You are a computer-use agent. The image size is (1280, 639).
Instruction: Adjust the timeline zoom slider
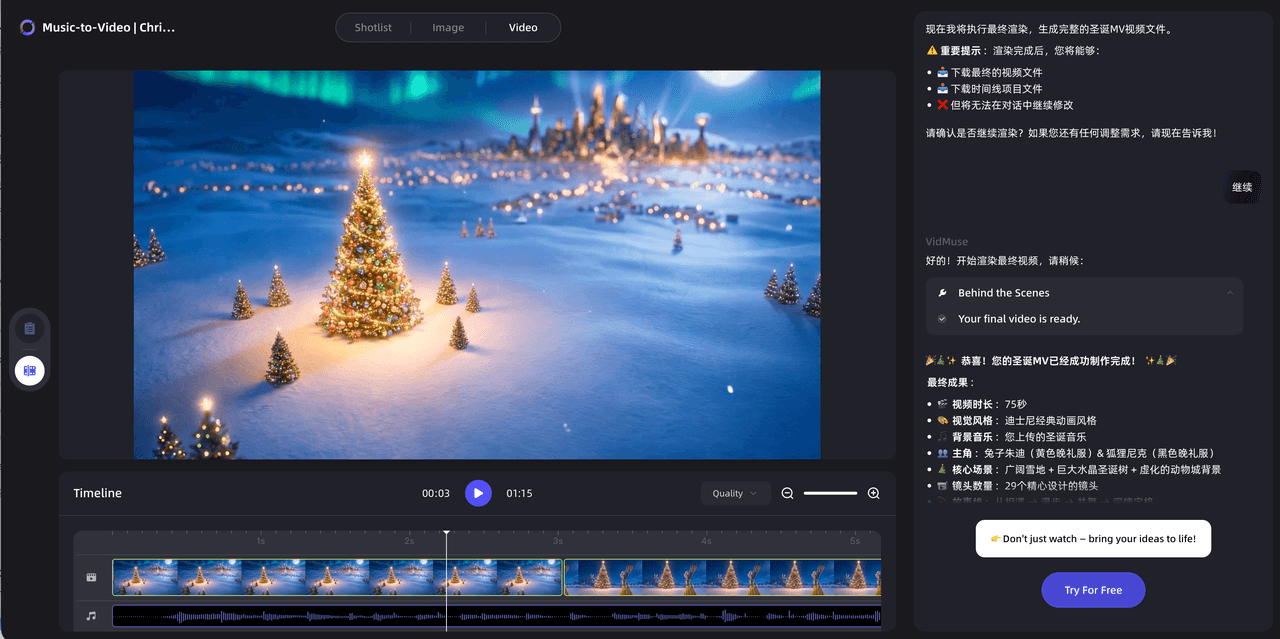[830, 493]
